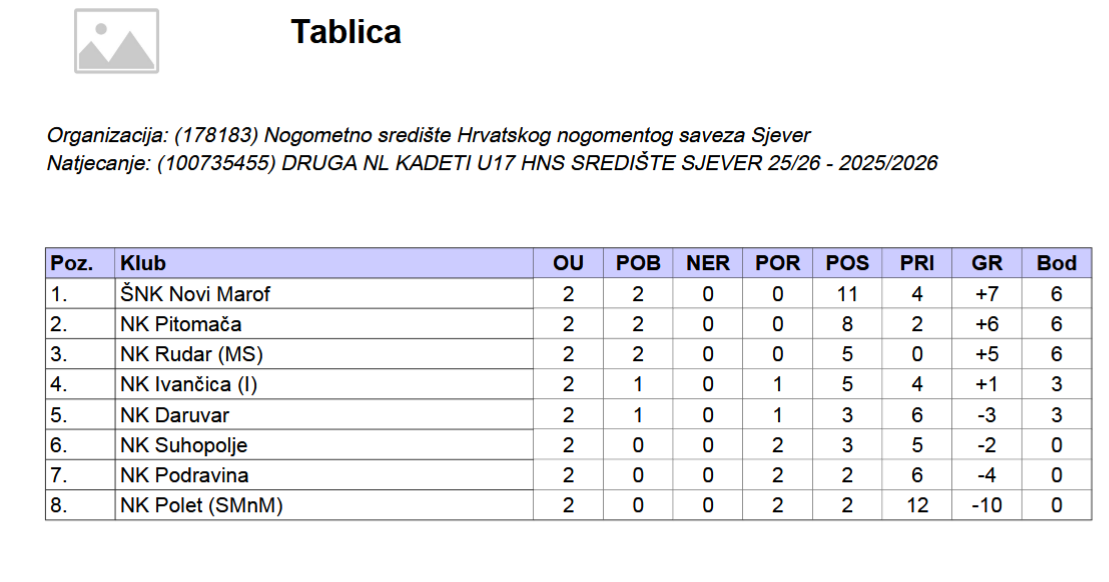
Task: Click the POB column header
Action: pos(638,263)
